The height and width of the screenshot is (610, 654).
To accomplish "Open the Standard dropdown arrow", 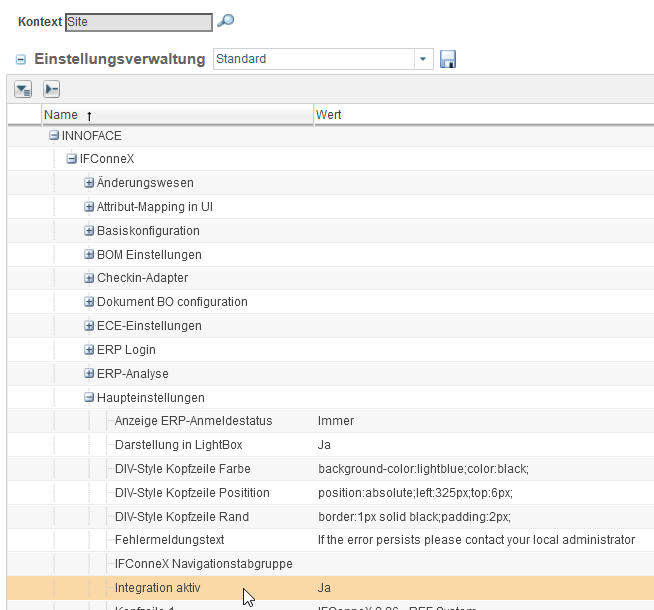I will (x=423, y=60).
